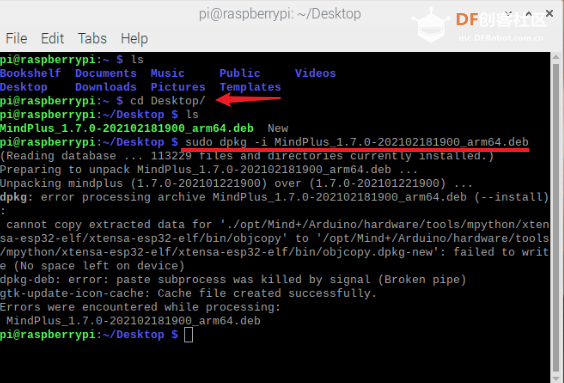
Task: Click the window title 'pi@raspberrypi: ~/Desktop'
Action: coord(280,14)
